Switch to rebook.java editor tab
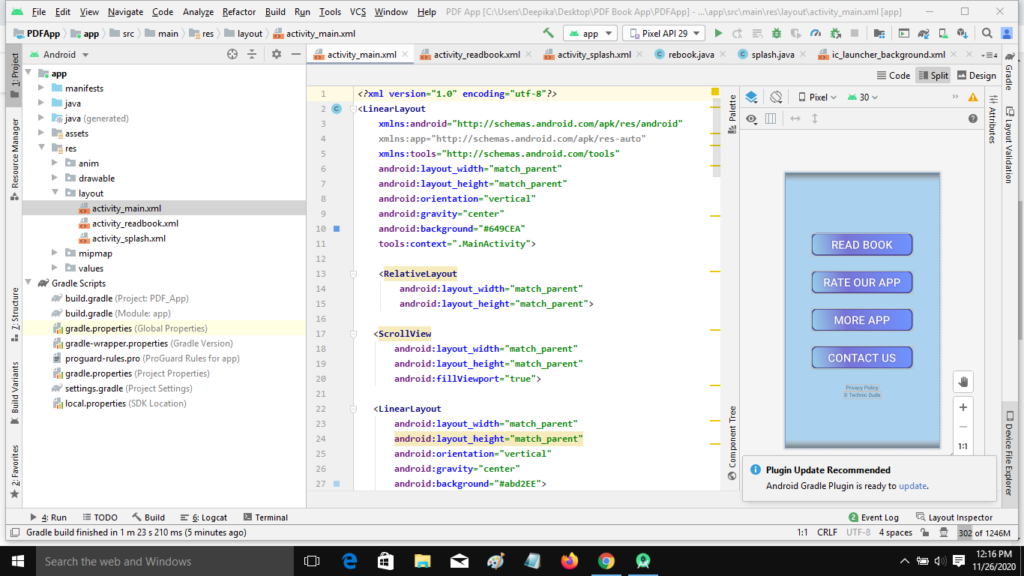Image resolution: width=1024 pixels, height=576 pixels. tap(691, 55)
